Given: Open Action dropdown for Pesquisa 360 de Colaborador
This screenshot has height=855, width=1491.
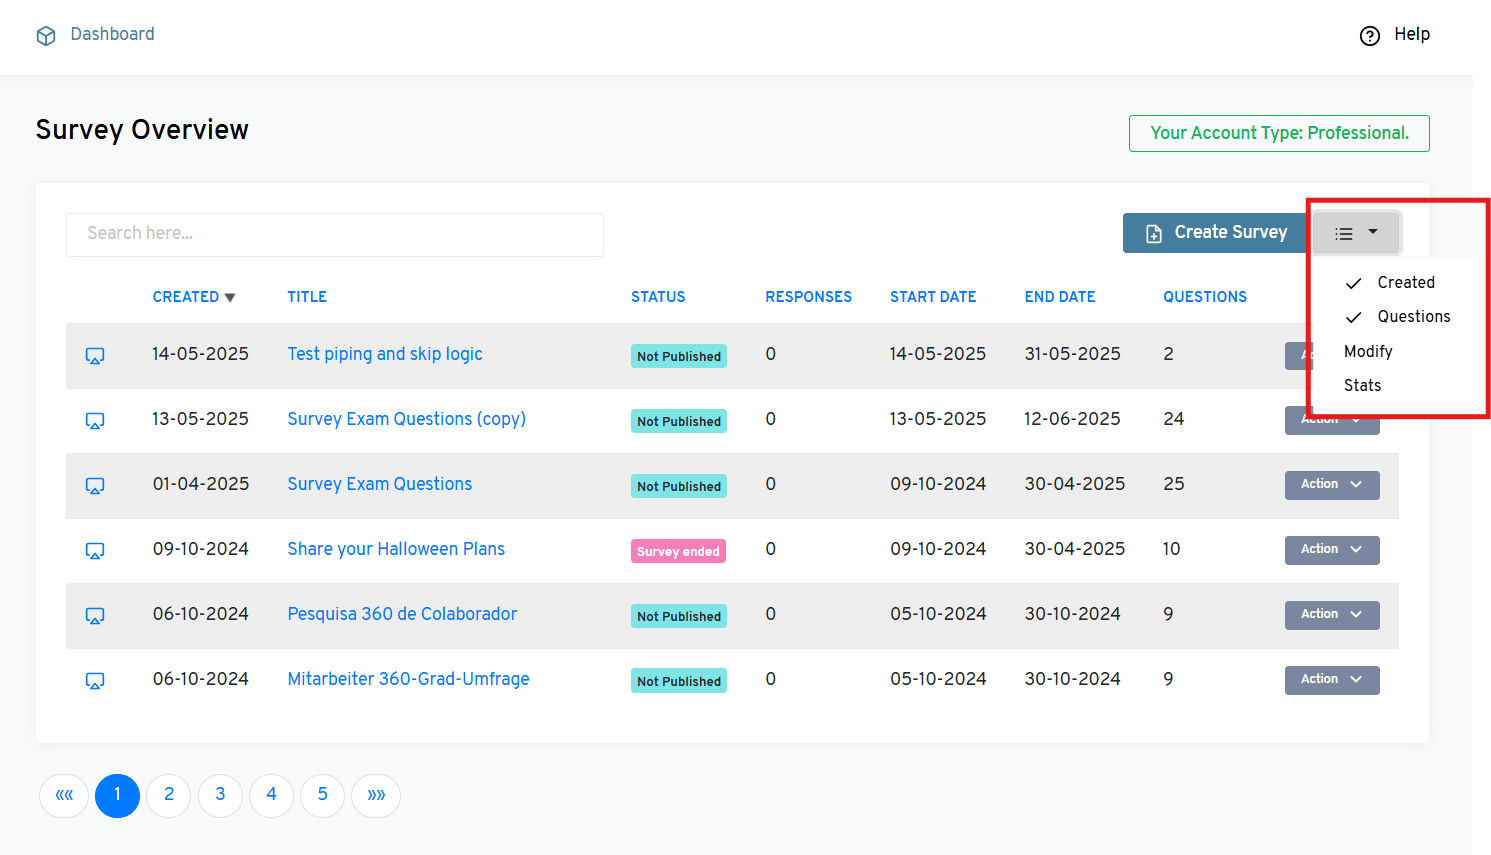Looking at the screenshot, I should [1332, 615].
